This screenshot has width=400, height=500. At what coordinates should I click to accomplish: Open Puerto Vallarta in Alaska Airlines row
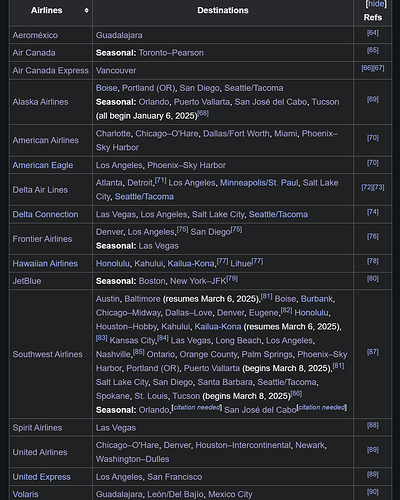pyautogui.click(x=202, y=102)
